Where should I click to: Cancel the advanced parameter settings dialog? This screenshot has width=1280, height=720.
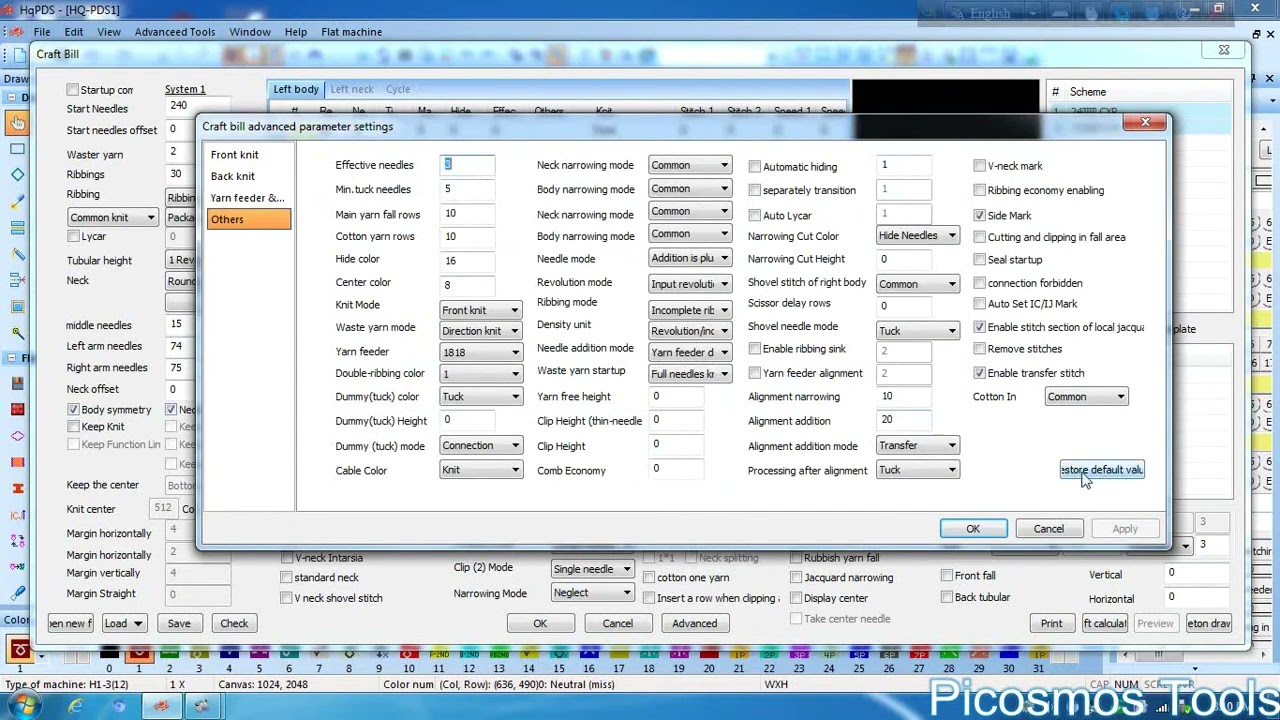[1048, 529]
